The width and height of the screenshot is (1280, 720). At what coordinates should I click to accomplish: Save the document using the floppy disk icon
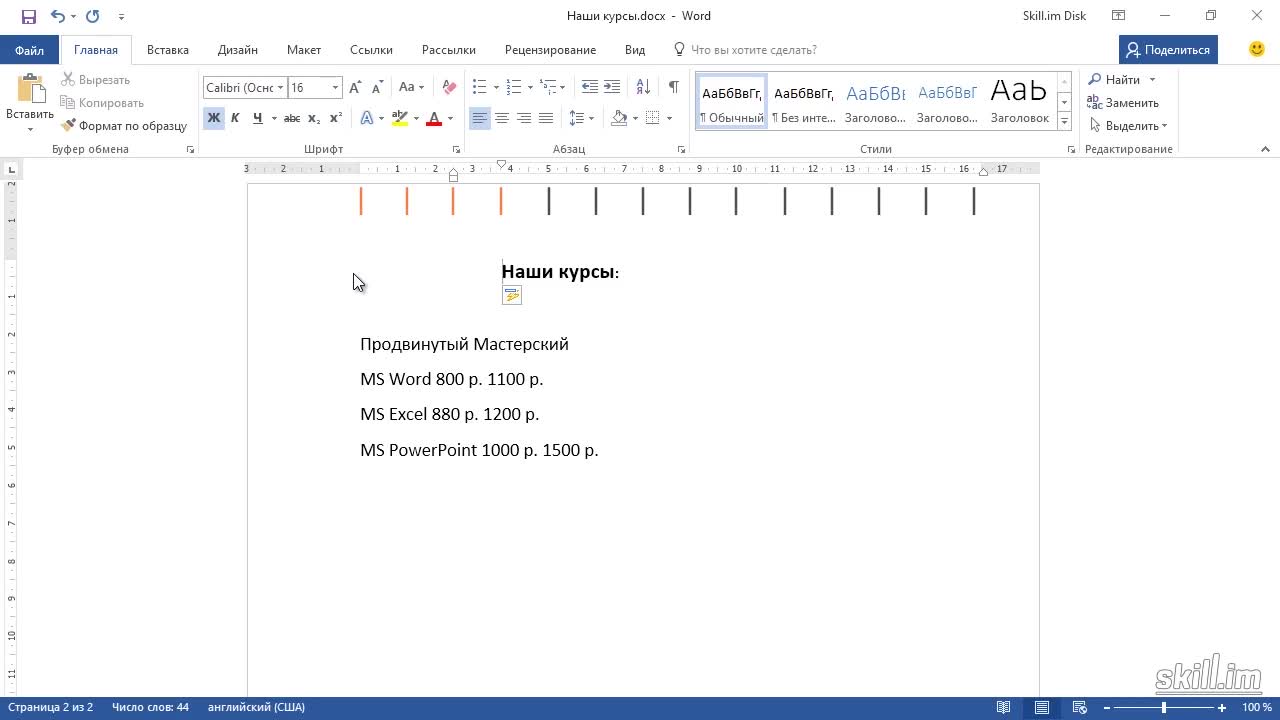(x=28, y=16)
